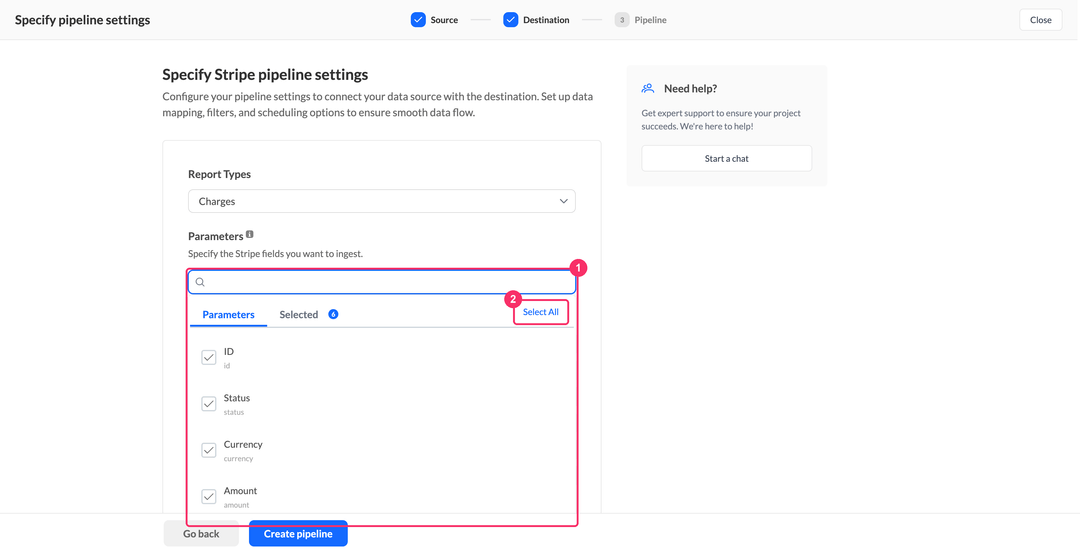This screenshot has height=553, width=1080.
Task: Toggle the Amount parameter checkbox
Action: (x=209, y=496)
